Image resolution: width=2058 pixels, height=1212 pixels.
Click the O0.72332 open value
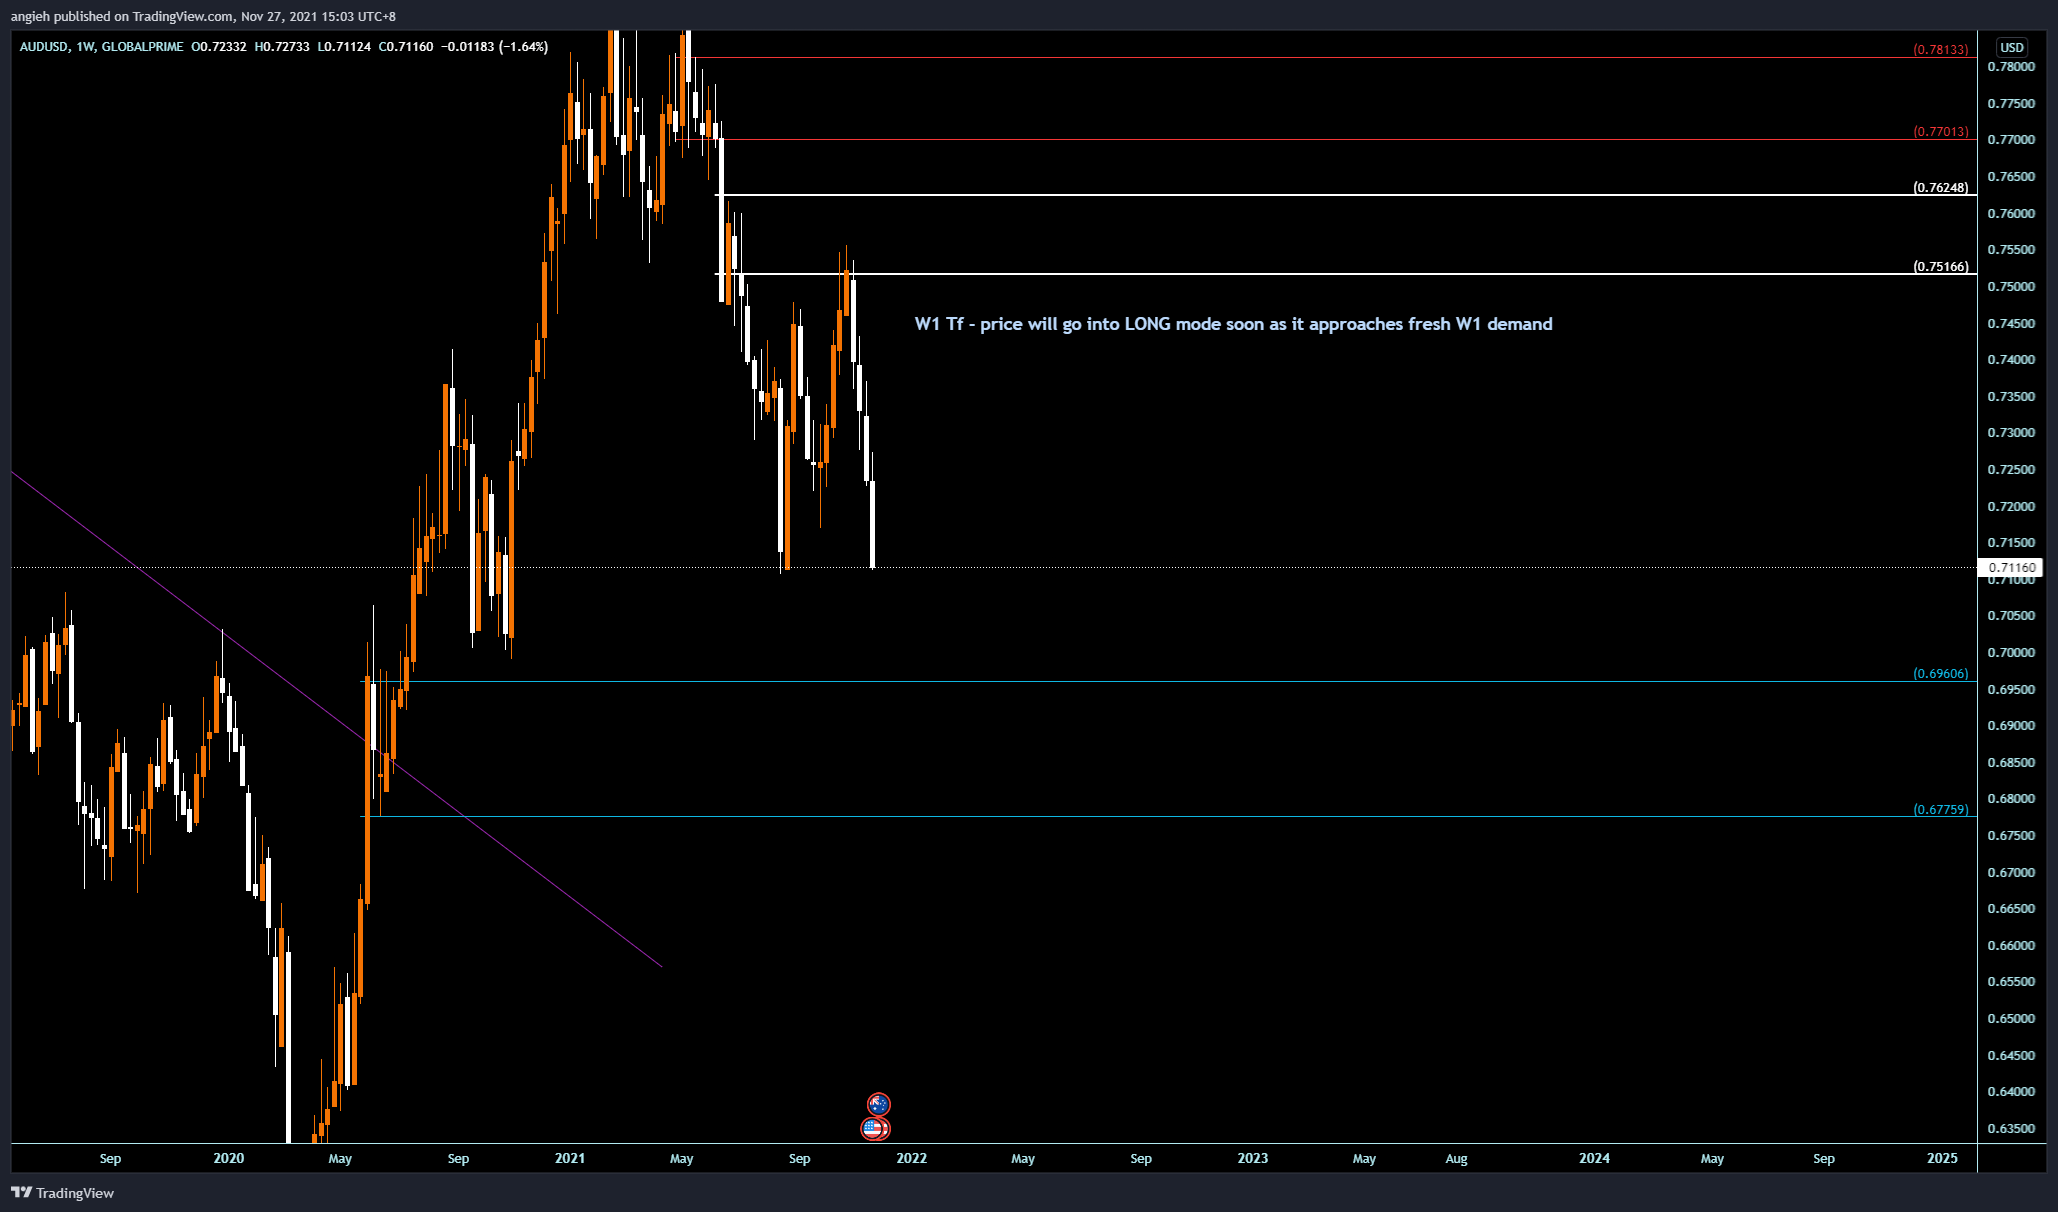click(x=218, y=47)
